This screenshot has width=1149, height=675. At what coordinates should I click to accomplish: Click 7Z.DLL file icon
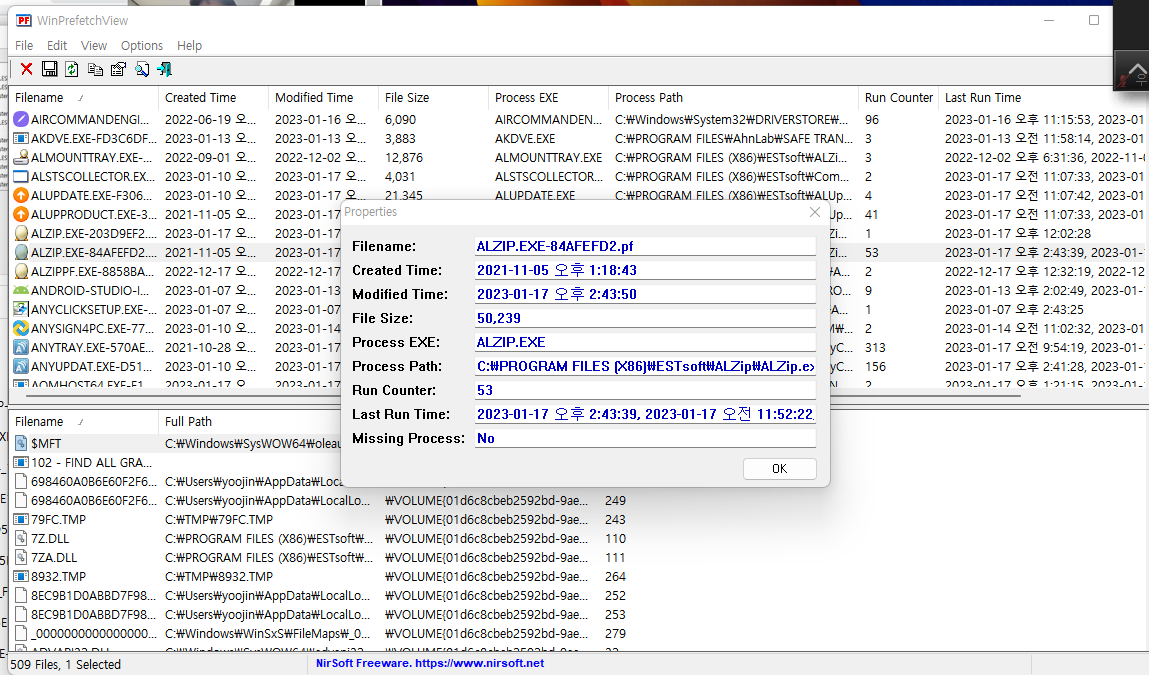(x=21, y=539)
